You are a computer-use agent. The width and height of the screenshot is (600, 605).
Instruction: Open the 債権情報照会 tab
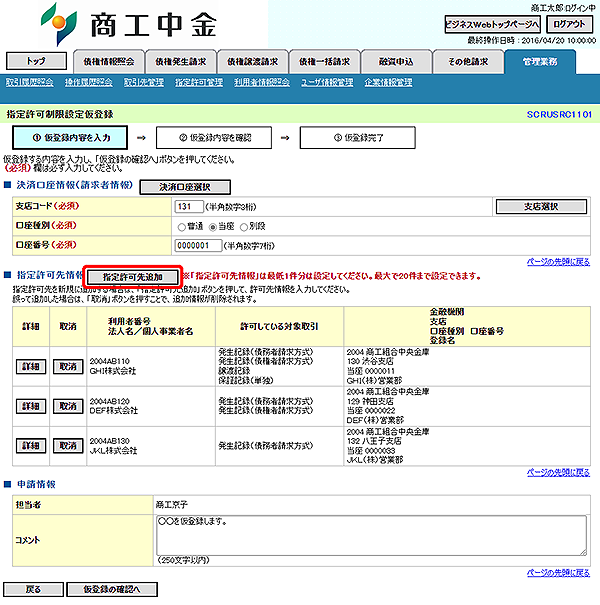click(x=109, y=62)
